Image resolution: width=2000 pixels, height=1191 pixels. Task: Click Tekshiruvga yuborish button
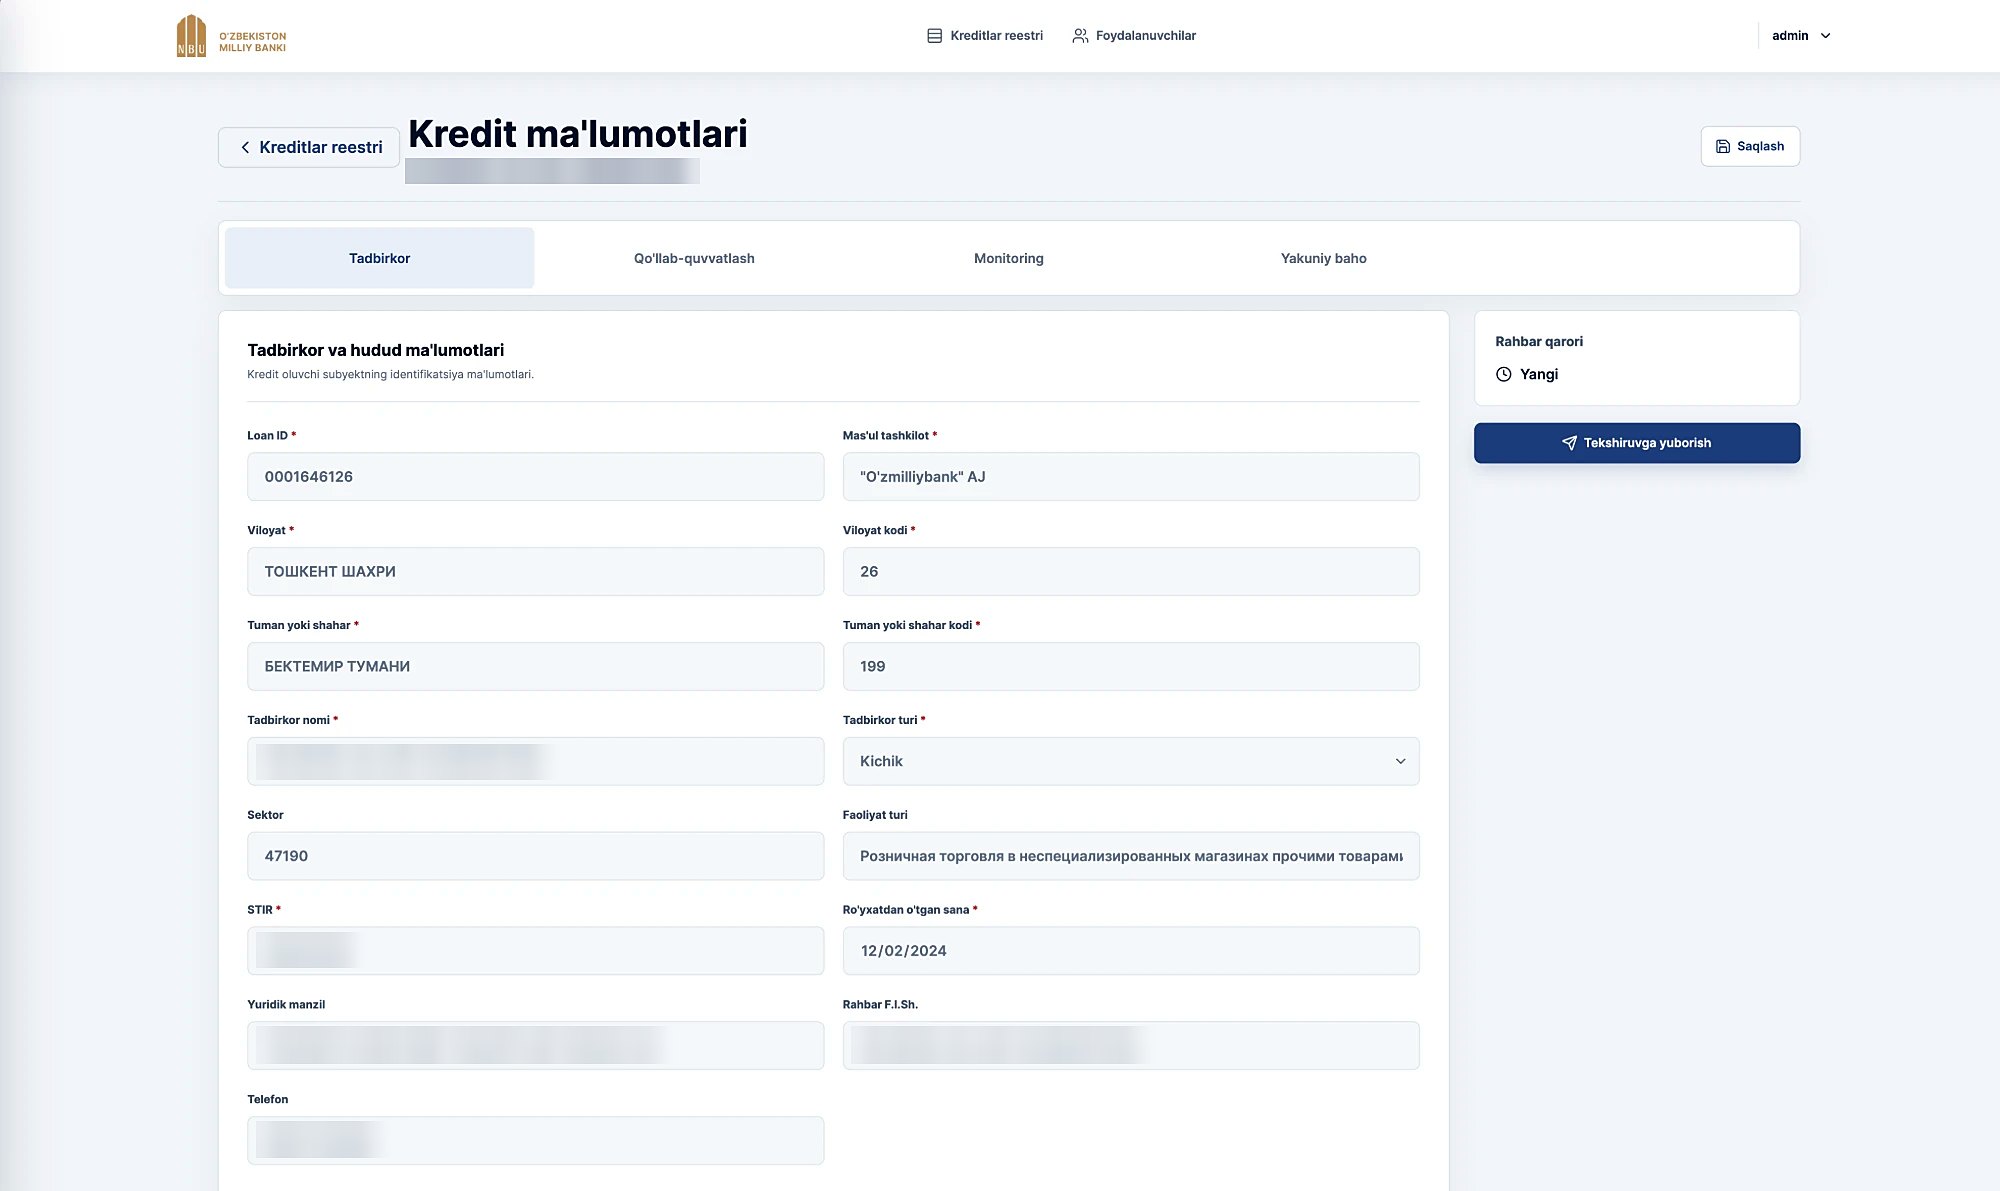(x=1637, y=443)
